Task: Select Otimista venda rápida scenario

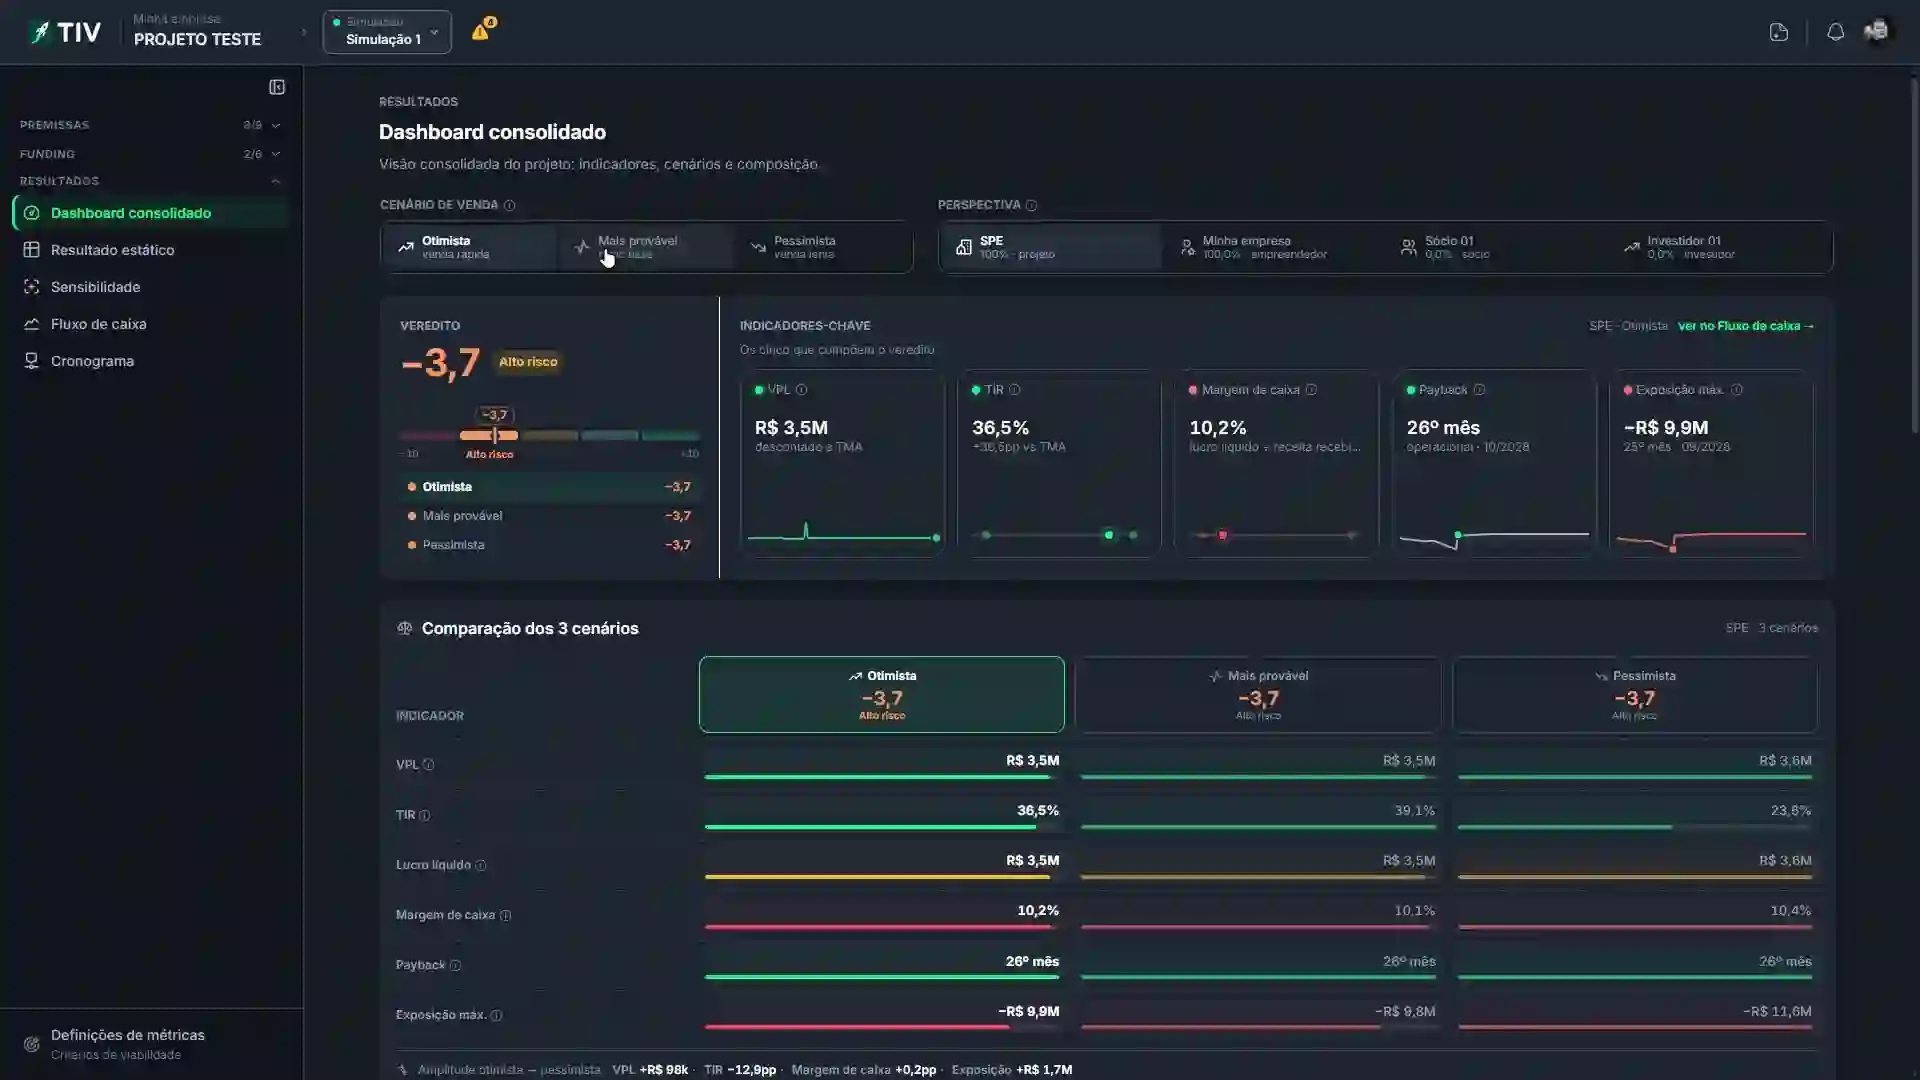Action: [x=468, y=247]
